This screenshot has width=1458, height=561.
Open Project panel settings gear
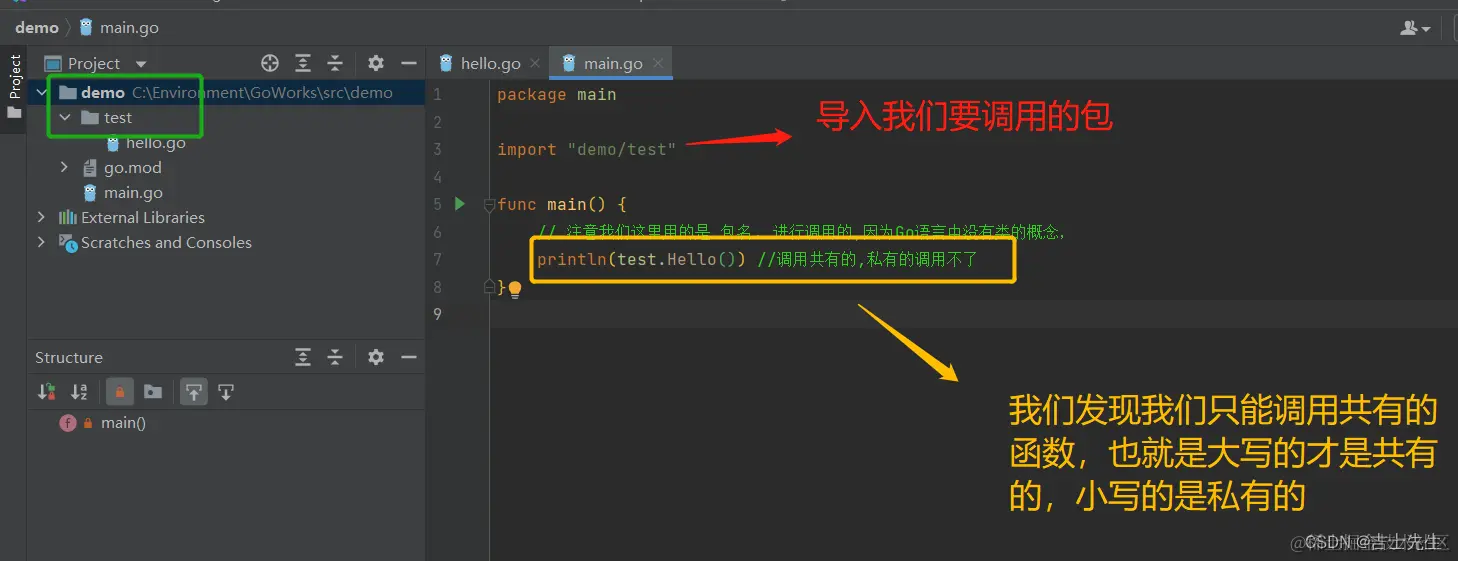[x=376, y=63]
